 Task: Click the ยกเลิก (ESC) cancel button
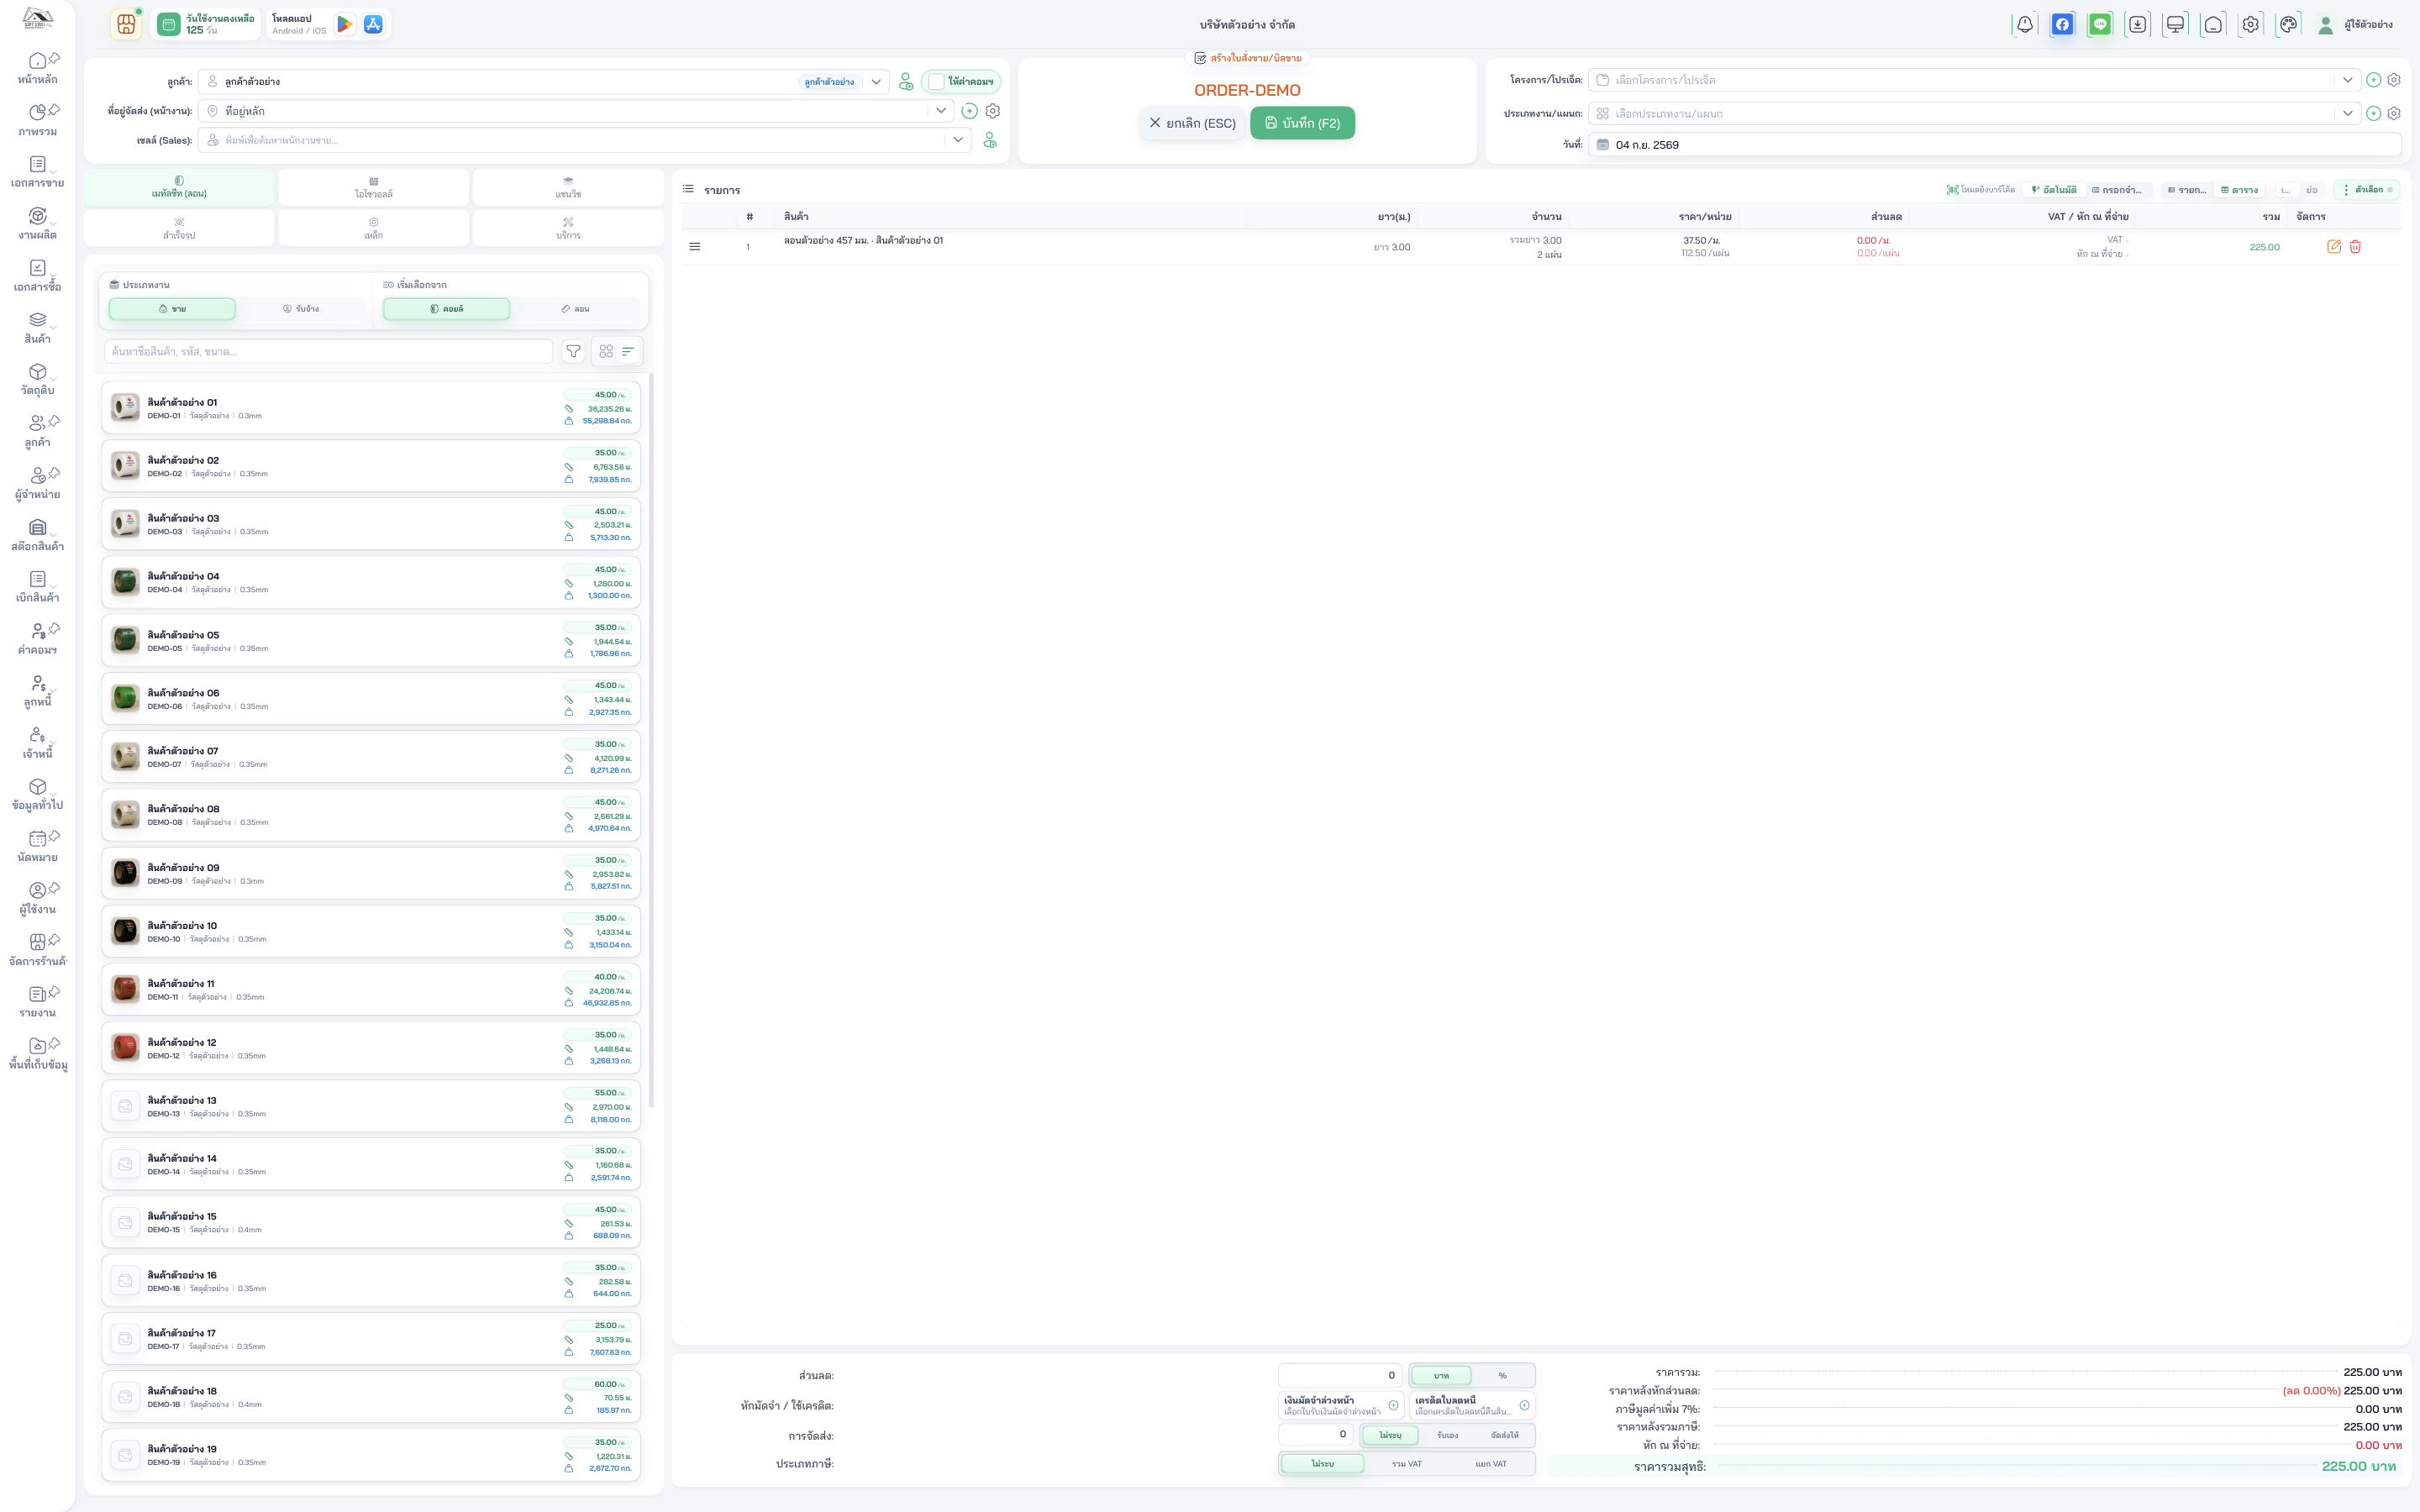point(1192,123)
